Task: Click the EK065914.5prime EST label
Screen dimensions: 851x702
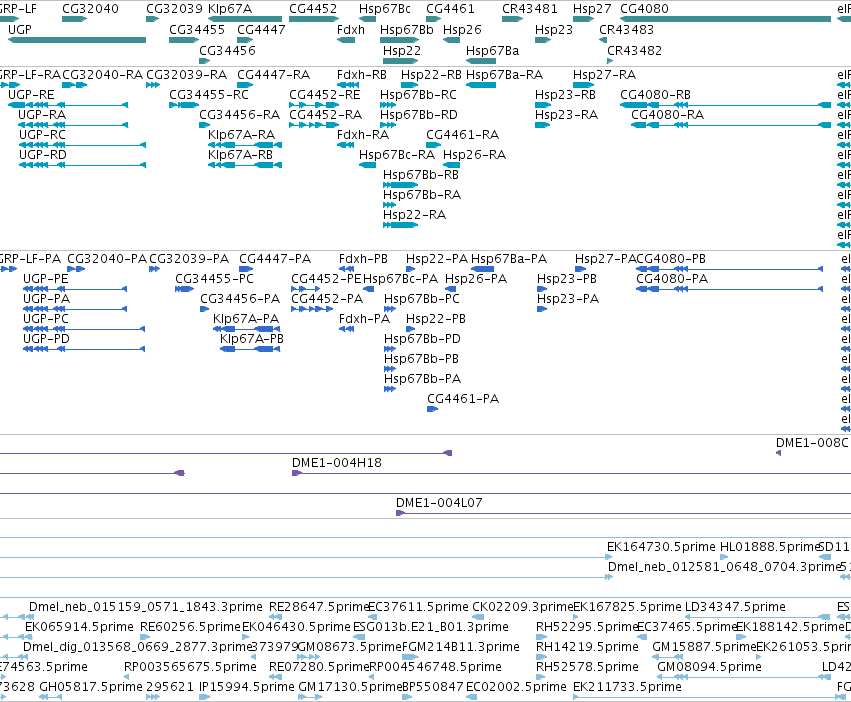Action: click(79, 627)
